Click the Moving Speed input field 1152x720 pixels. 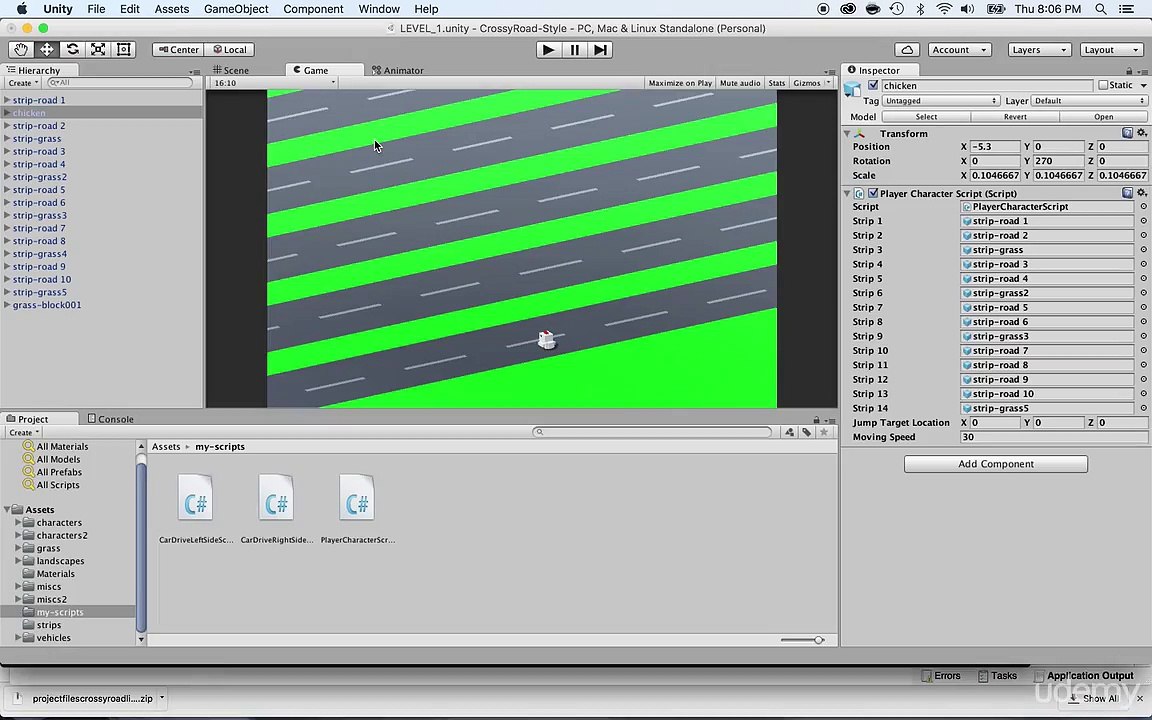(x=1054, y=437)
